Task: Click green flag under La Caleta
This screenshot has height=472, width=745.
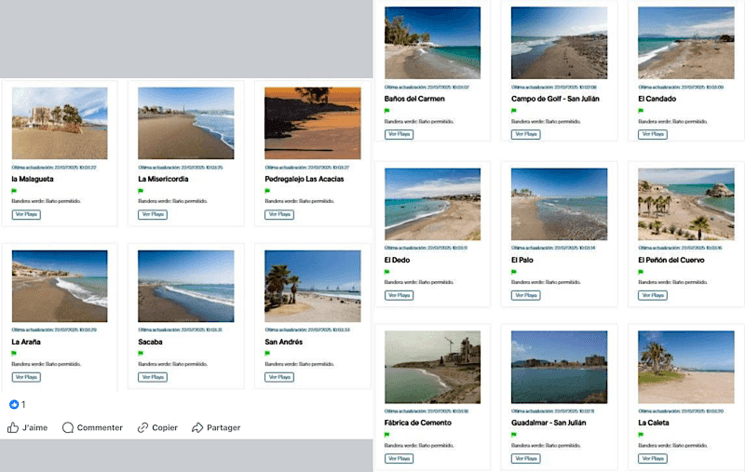Action: pyautogui.click(x=640, y=434)
